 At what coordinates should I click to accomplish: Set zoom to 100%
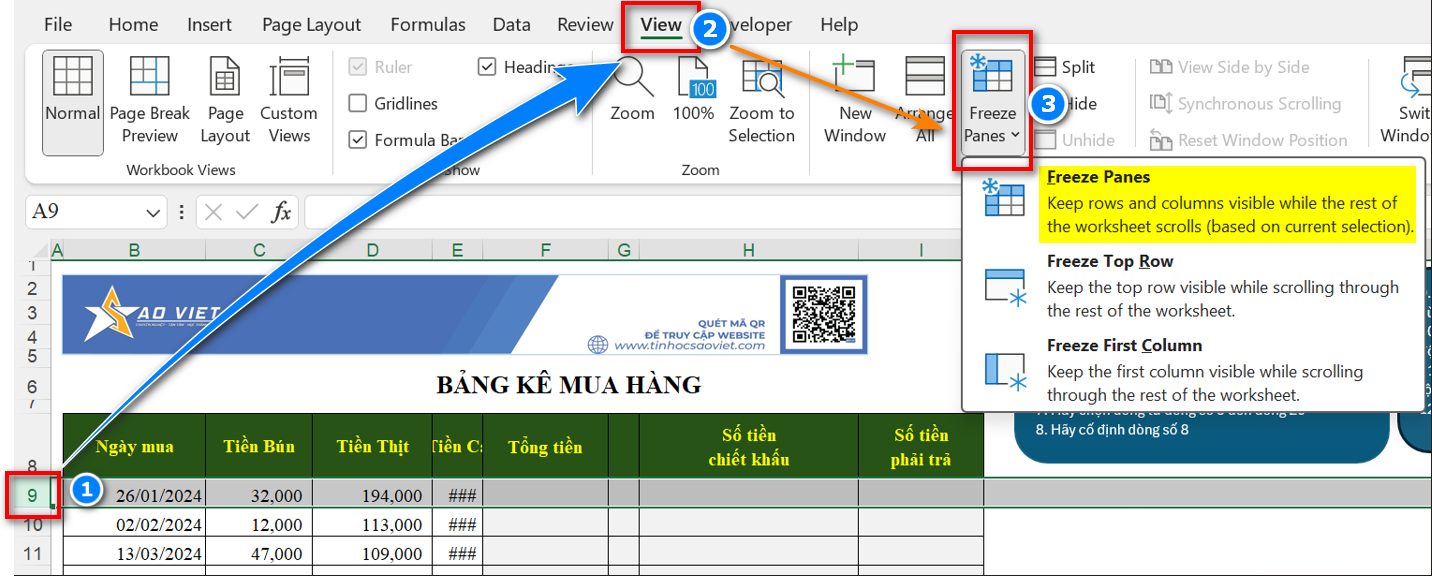click(x=694, y=78)
